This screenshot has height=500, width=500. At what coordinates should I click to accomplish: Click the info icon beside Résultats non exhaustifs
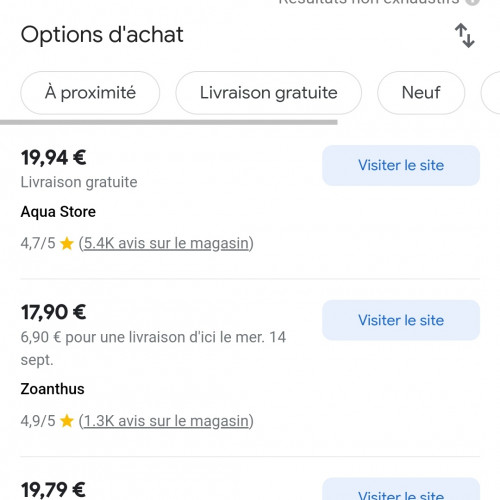473,2
